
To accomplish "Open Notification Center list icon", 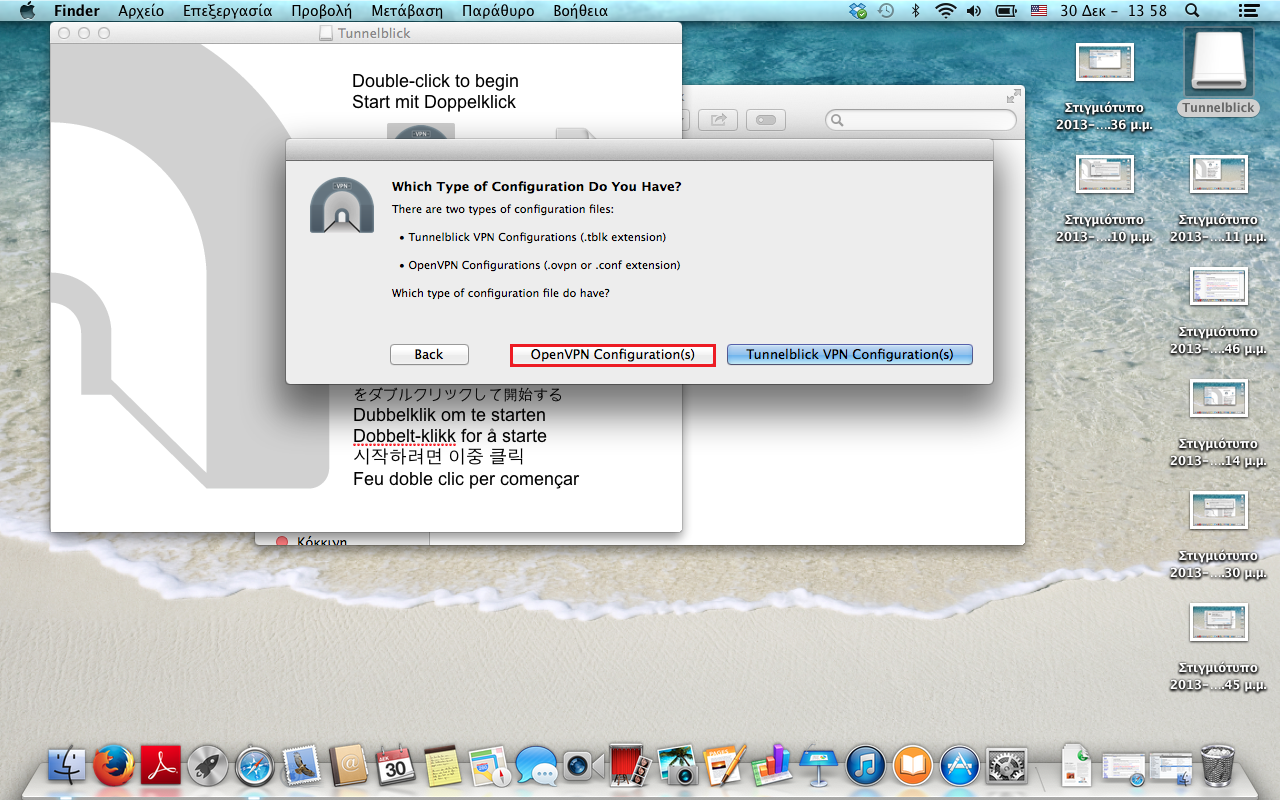I will (1248, 11).
